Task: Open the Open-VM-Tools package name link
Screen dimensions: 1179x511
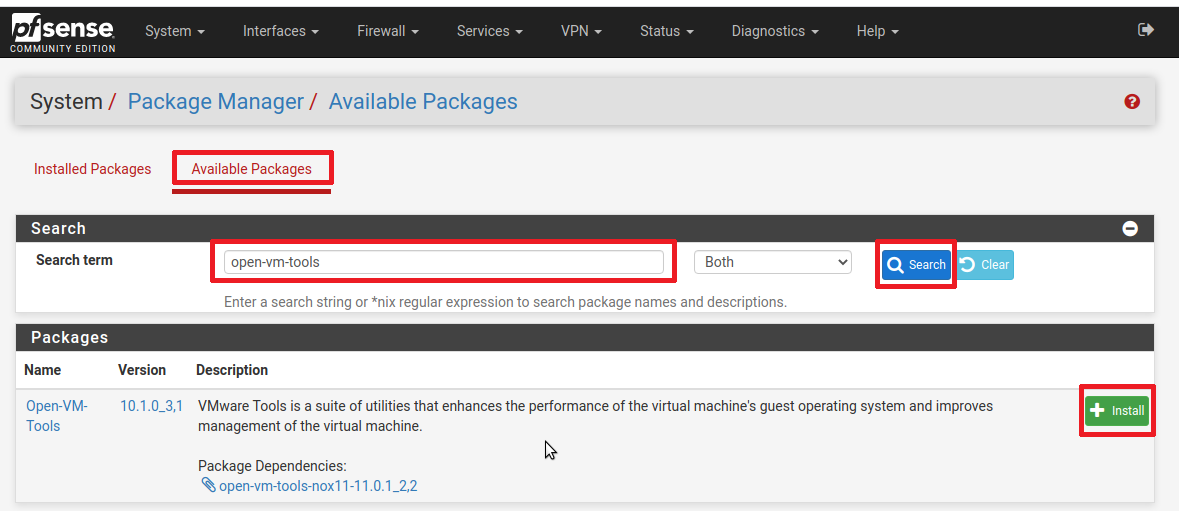Action: point(57,416)
